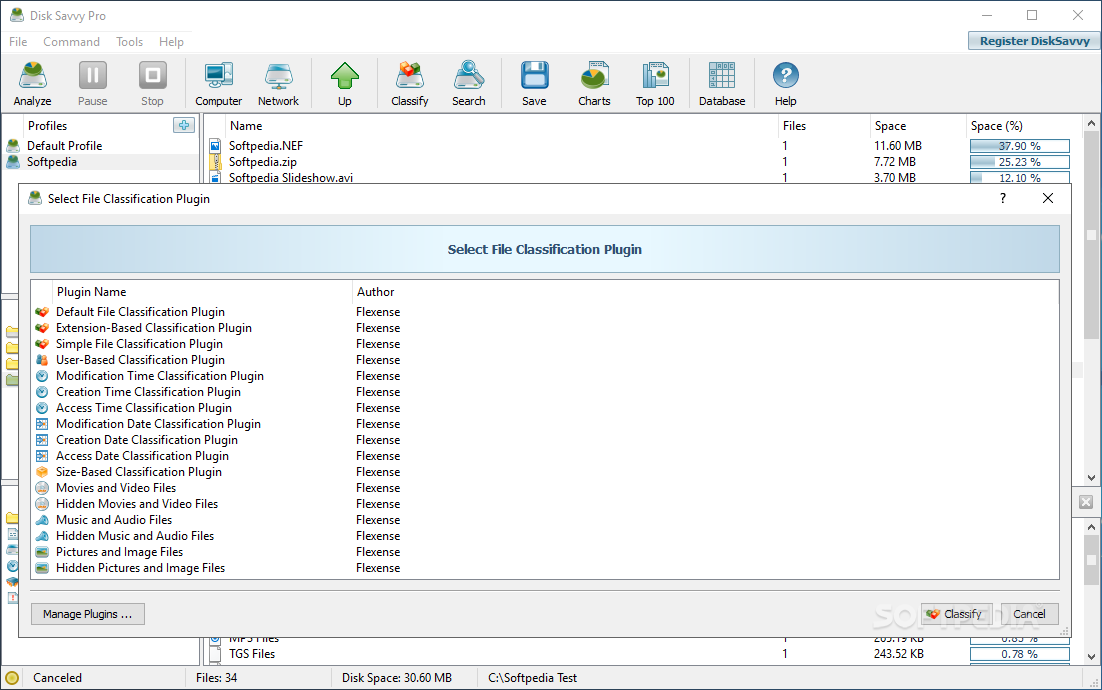The image size is (1102, 690).
Task: Select Hidden Music and Audio Files
Action: (x=135, y=536)
